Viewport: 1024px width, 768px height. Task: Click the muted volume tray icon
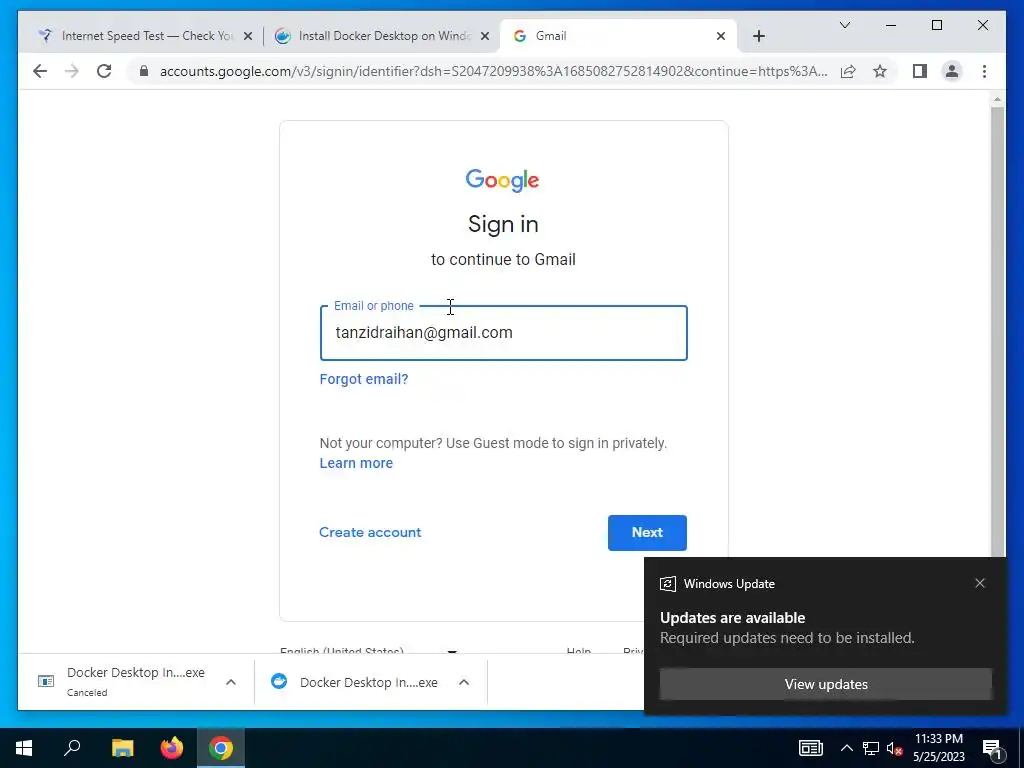pyautogui.click(x=894, y=748)
